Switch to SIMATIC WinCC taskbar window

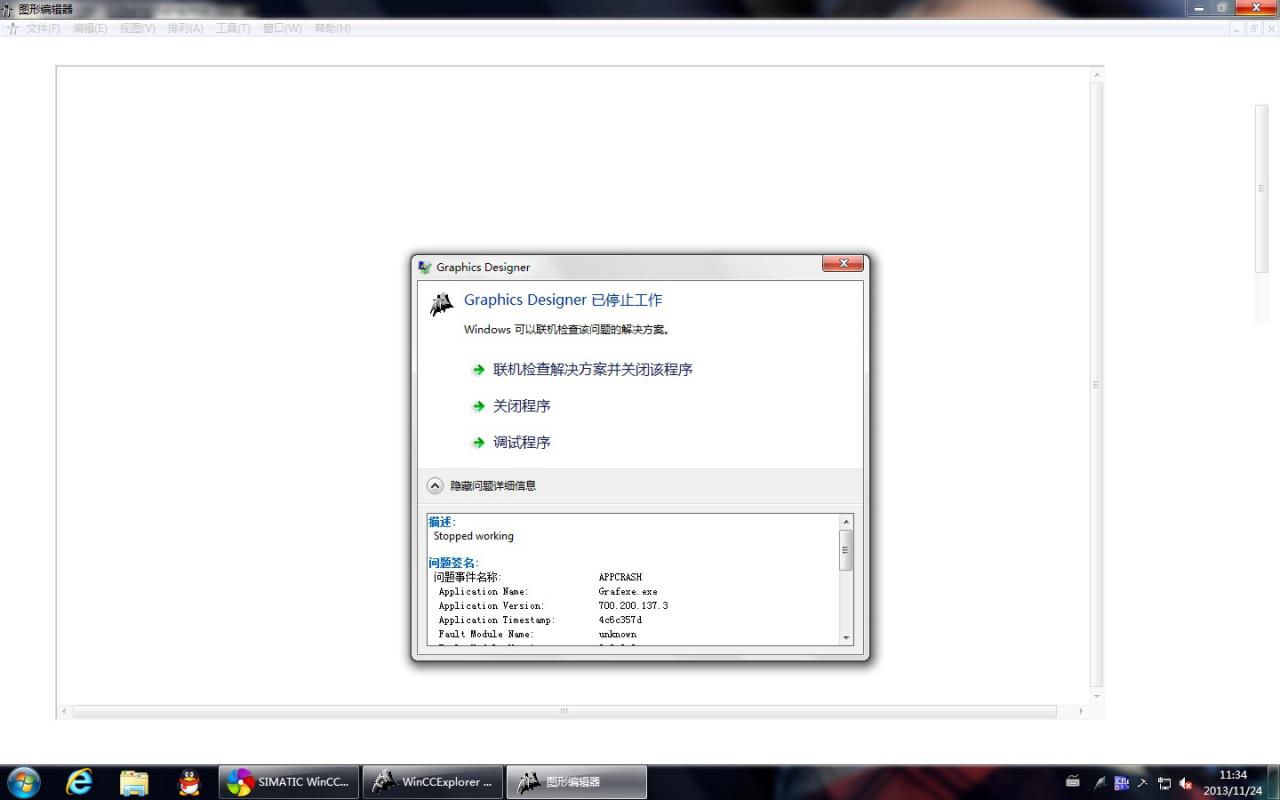289,782
